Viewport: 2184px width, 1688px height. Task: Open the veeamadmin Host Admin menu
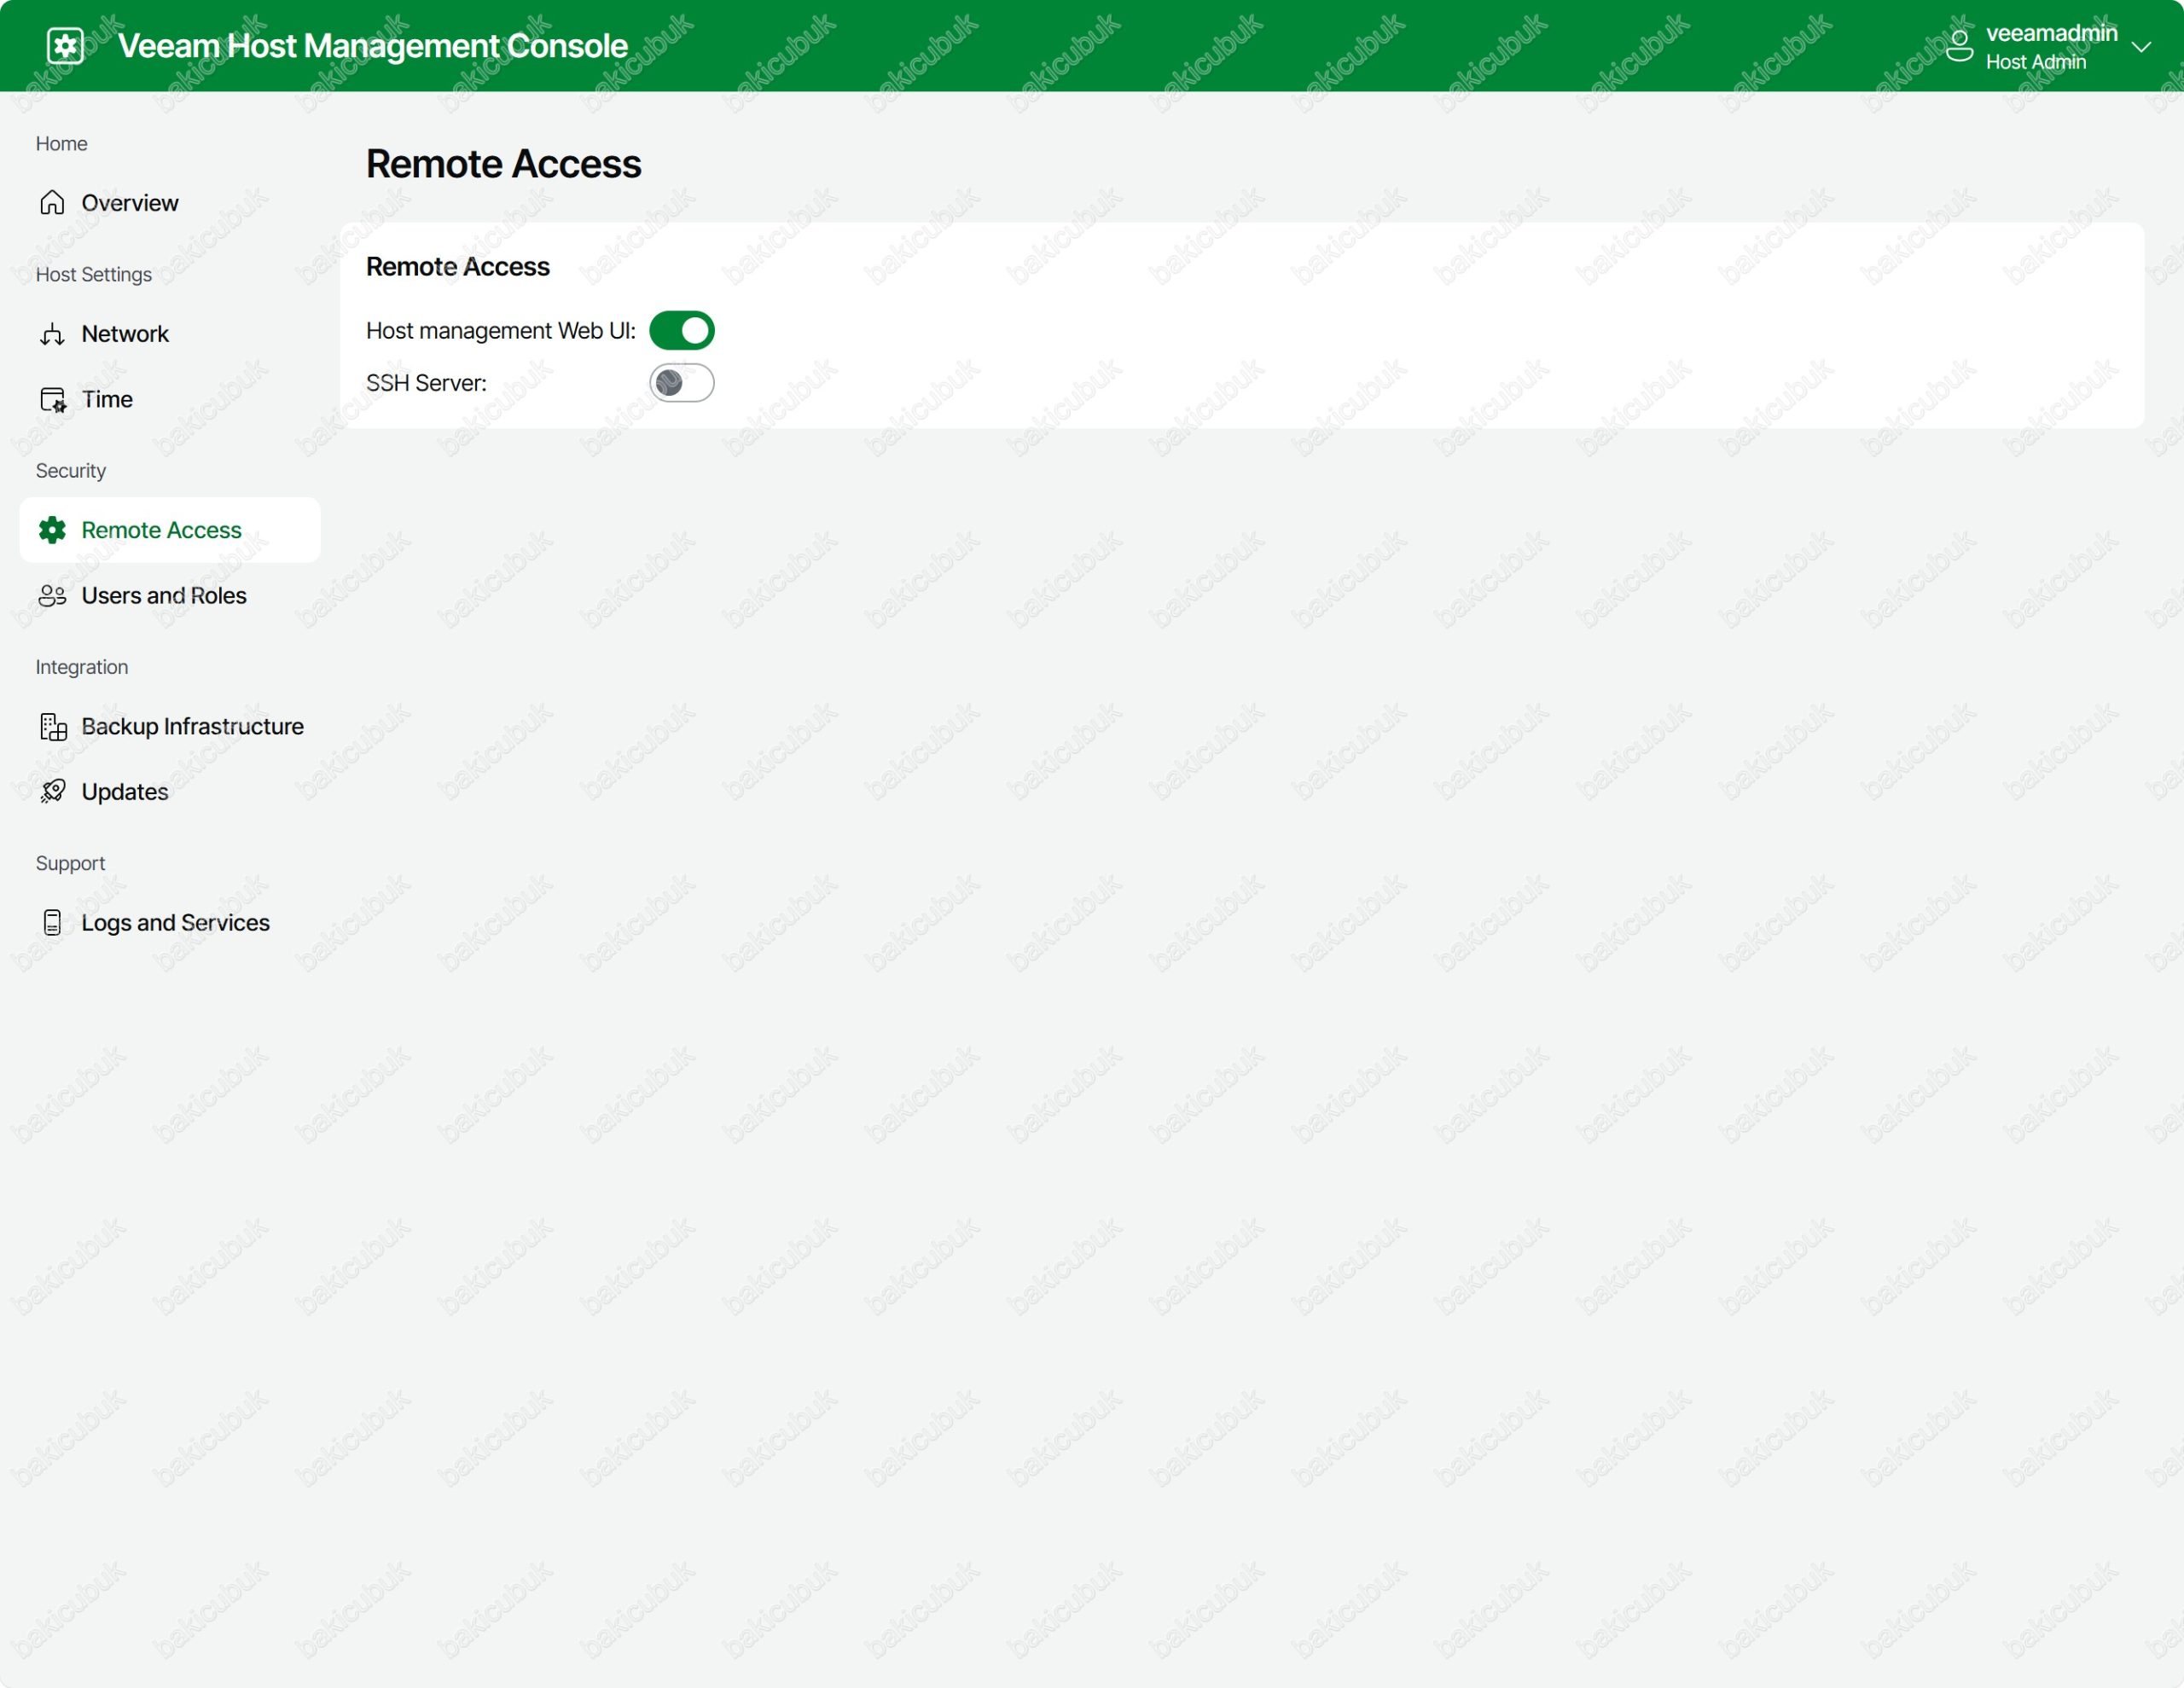tap(2050, 47)
